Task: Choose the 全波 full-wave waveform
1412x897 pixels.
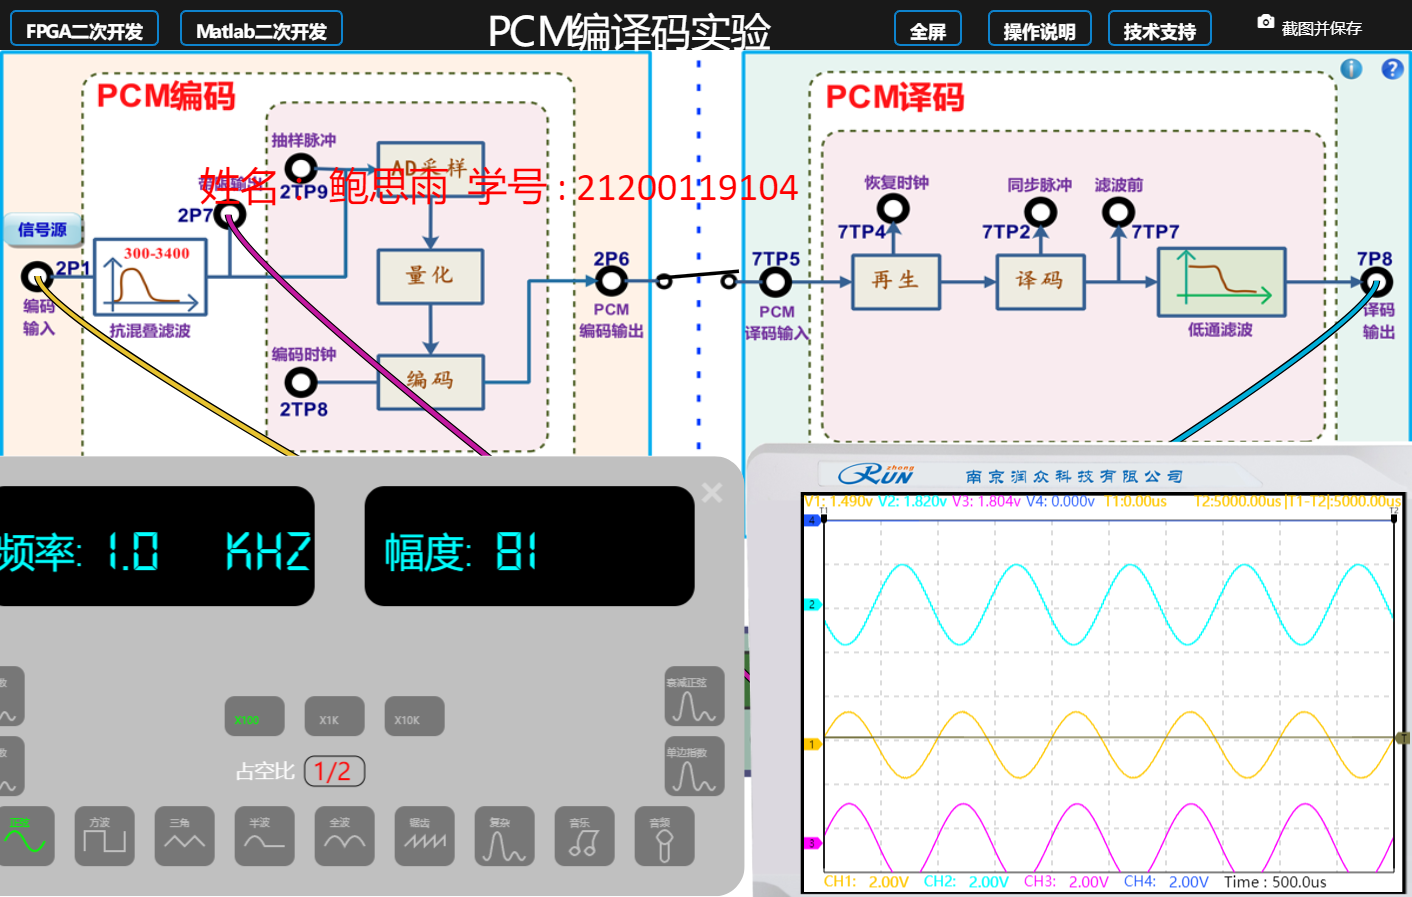Action: click(x=344, y=836)
